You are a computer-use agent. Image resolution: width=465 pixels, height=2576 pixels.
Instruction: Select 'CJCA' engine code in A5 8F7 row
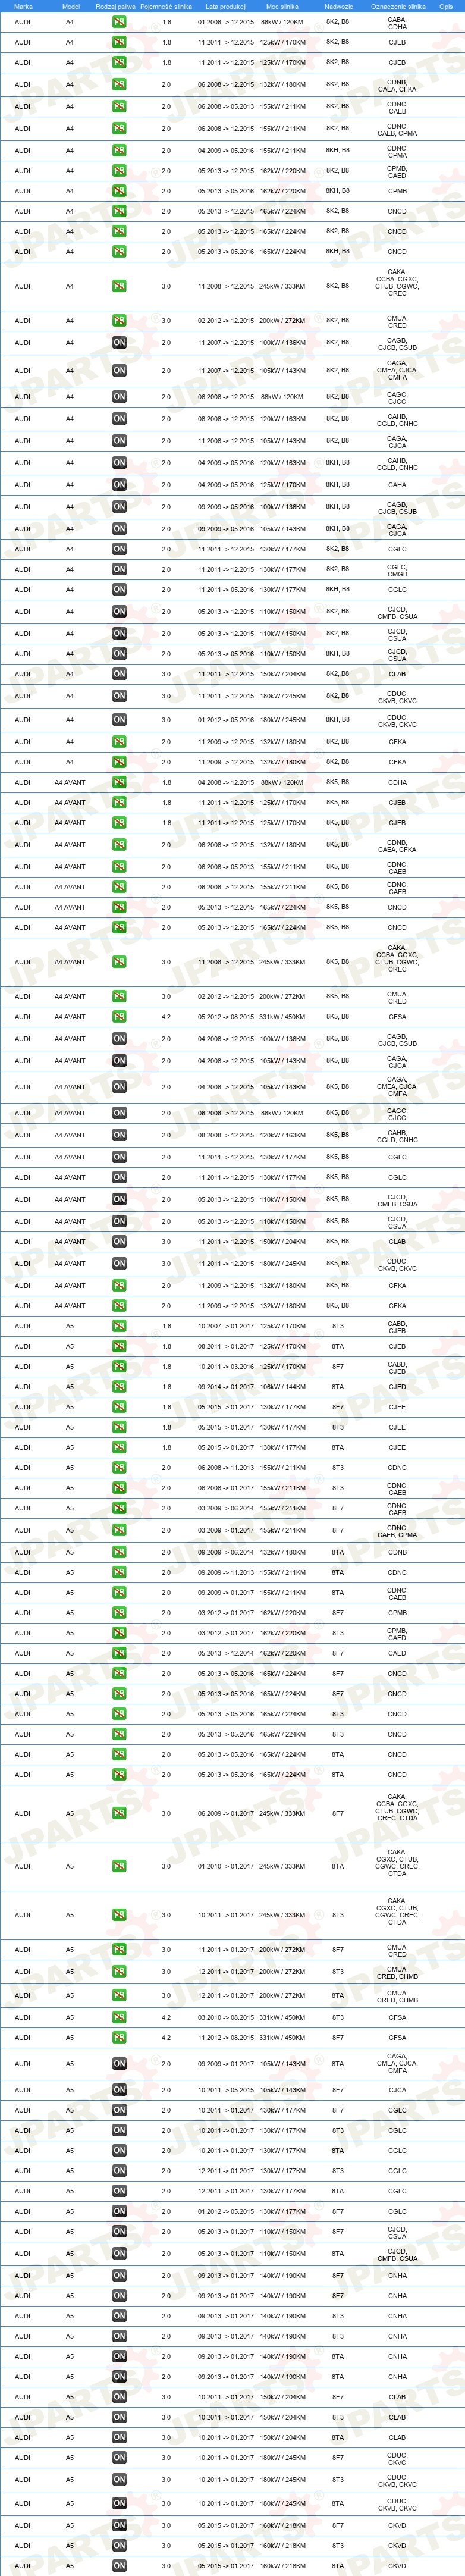(x=397, y=2090)
